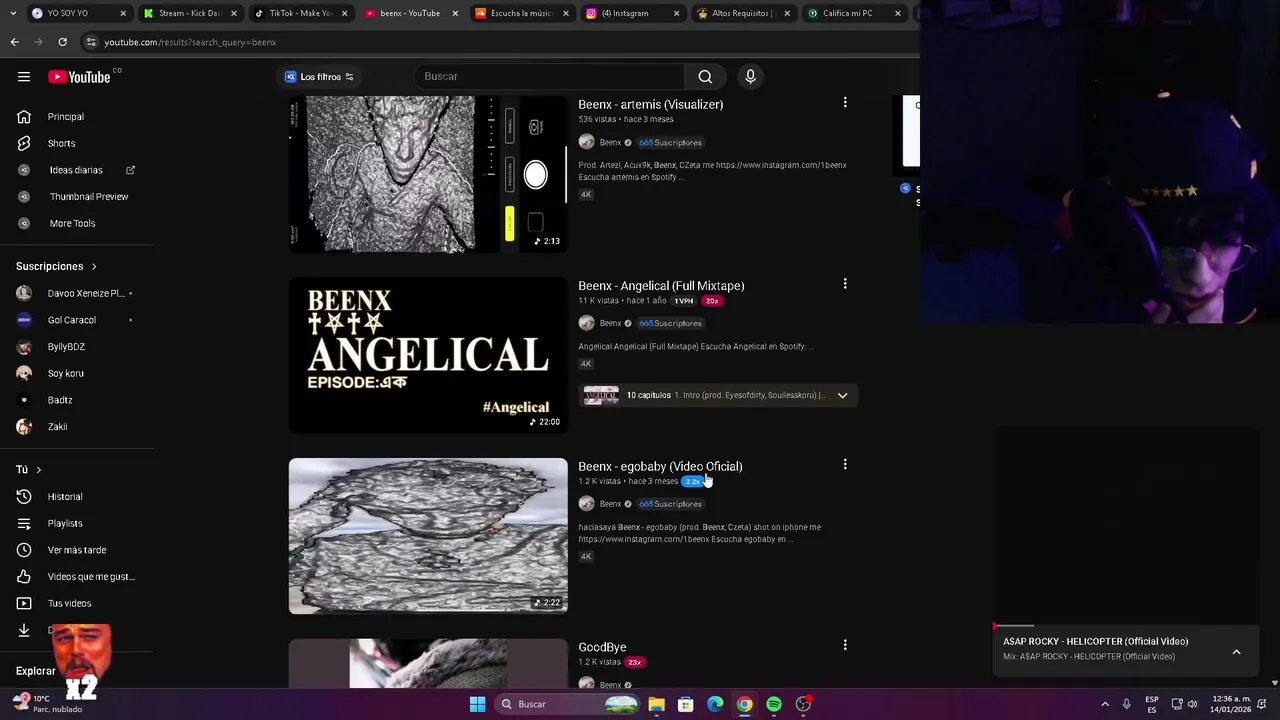Open the clock showing 12:36 a. m.
Viewport: 1280px width, 720px height.
1231,704
